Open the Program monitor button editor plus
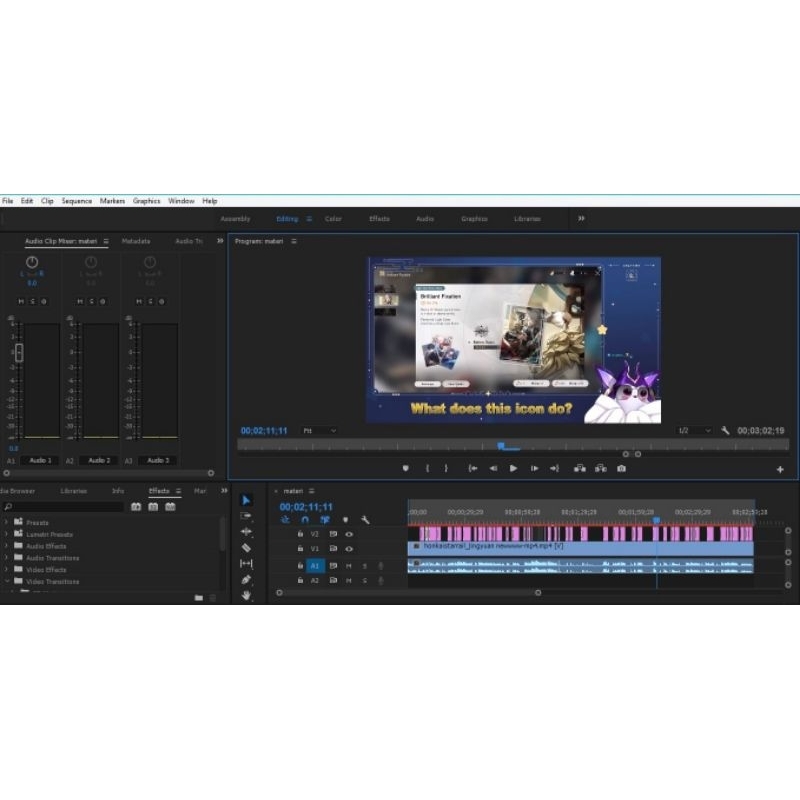Viewport: 800px width, 800px height. pos(780,469)
